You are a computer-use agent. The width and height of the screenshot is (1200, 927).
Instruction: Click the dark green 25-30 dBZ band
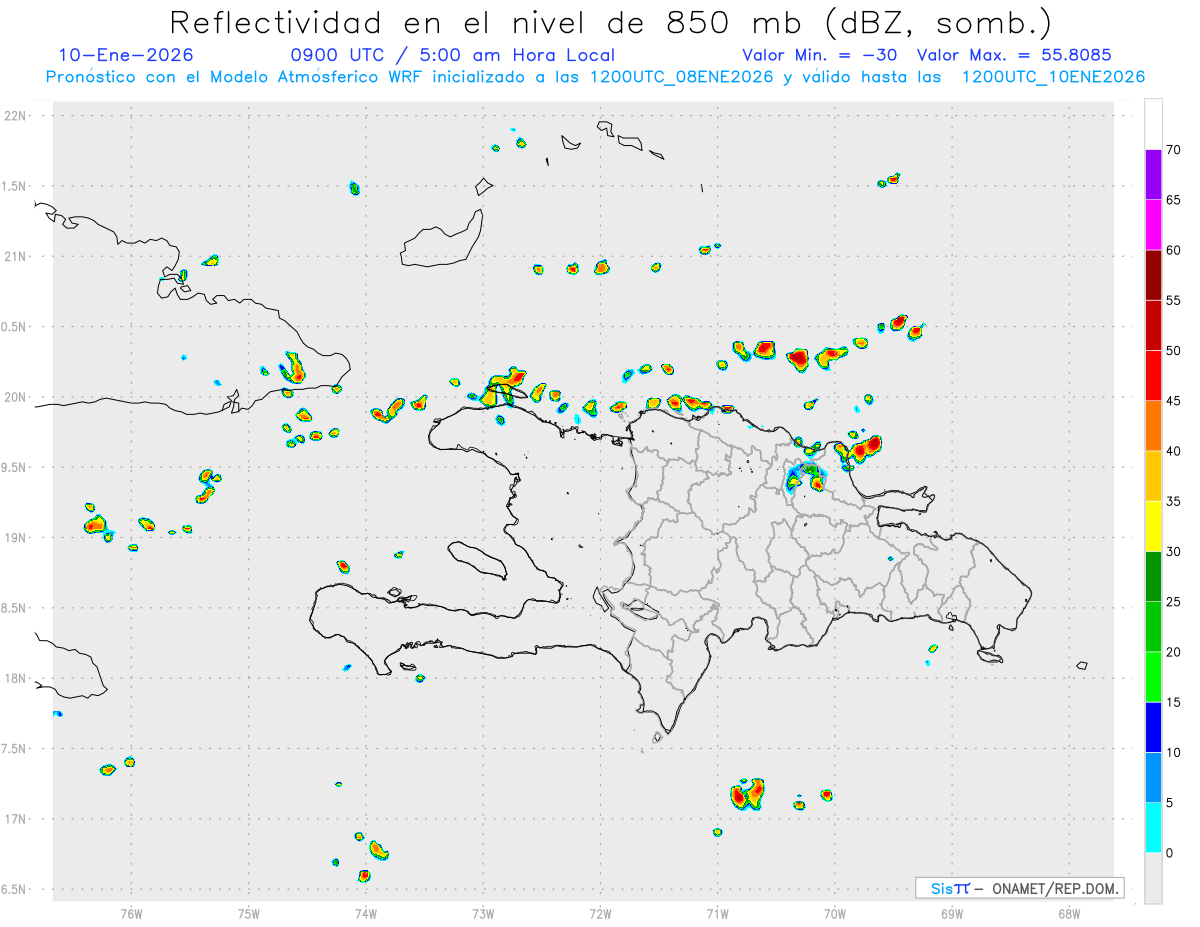[1153, 576]
